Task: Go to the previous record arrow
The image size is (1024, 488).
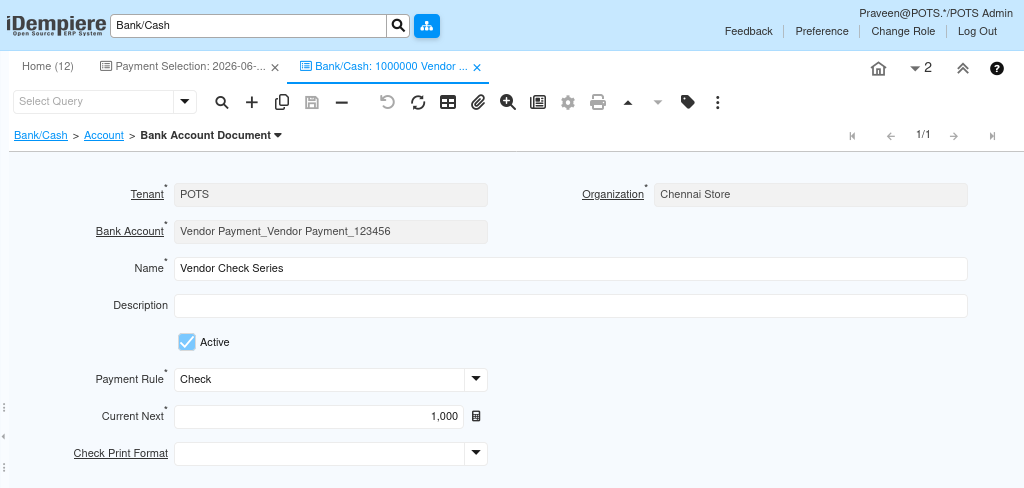Action: pyautogui.click(x=891, y=136)
